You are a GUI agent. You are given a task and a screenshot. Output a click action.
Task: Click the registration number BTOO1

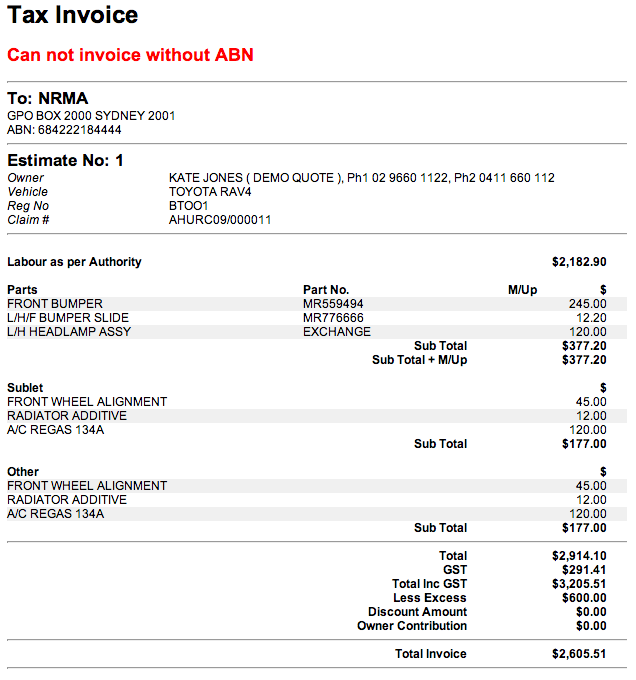(x=189, y=206)
